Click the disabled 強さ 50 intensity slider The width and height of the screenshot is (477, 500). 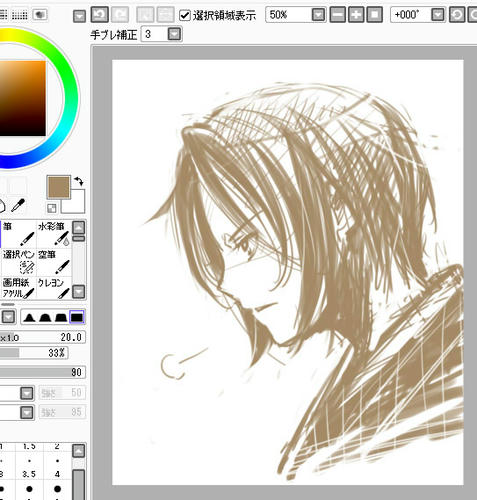(x=62, y=393)
